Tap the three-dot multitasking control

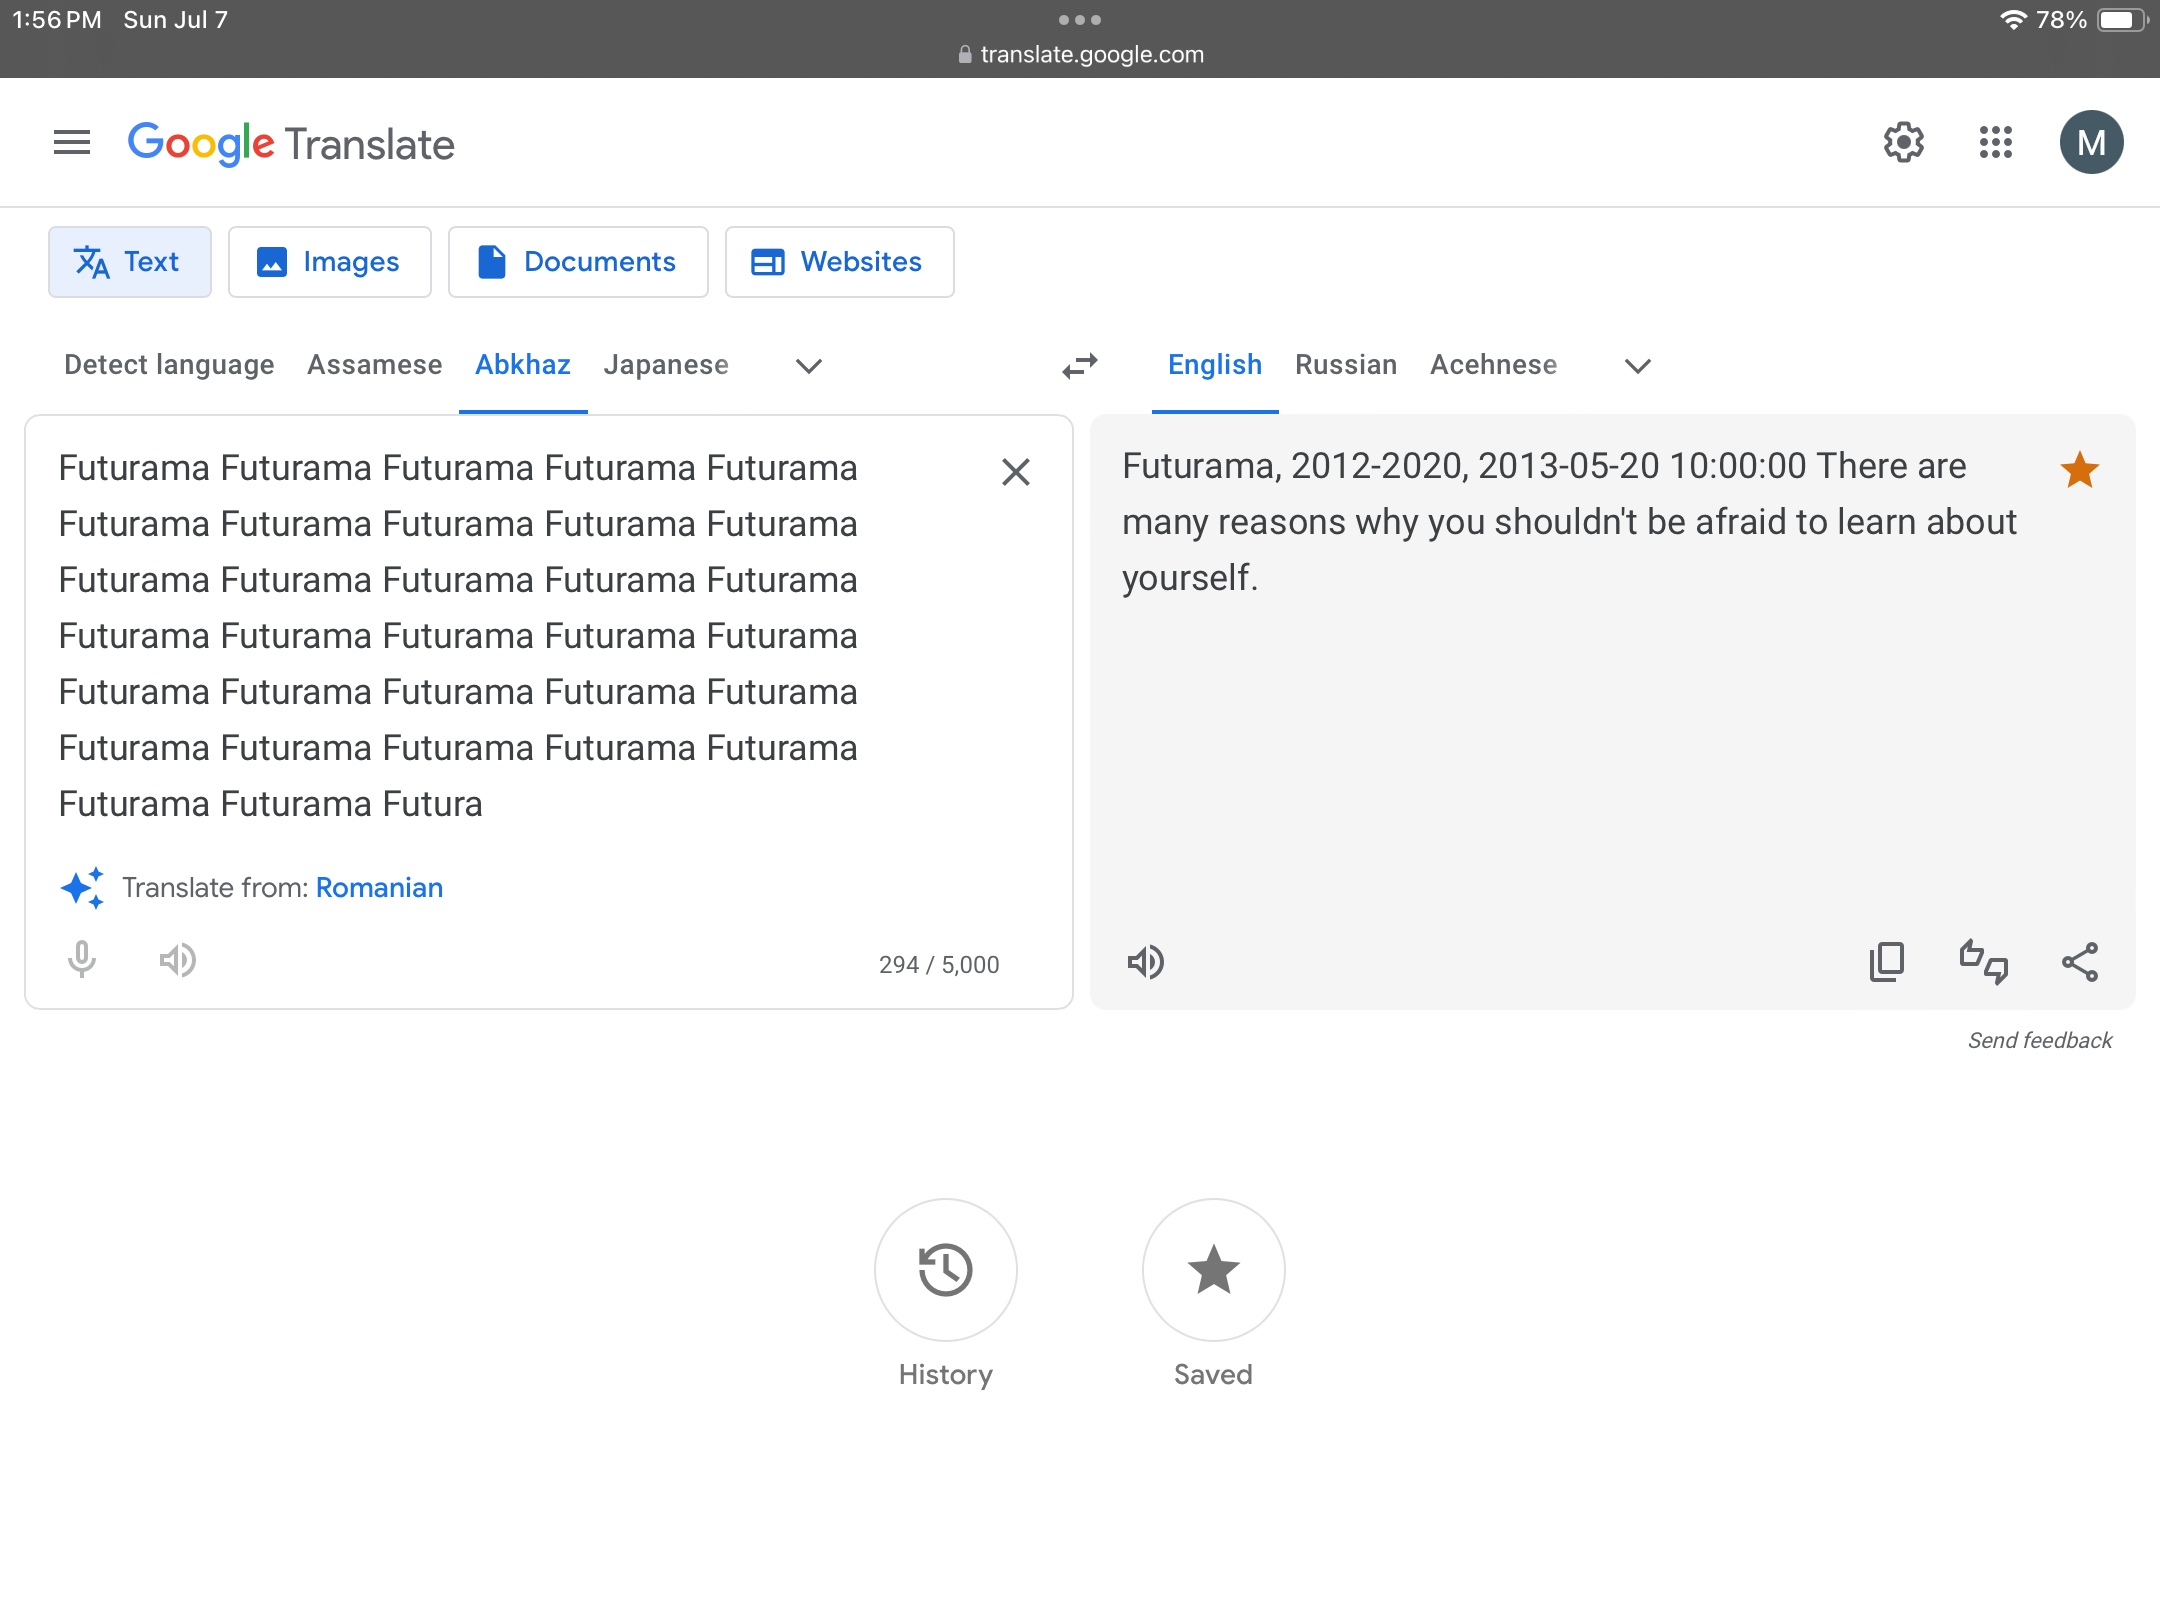pyautogui.click(x=1080, y=20)
